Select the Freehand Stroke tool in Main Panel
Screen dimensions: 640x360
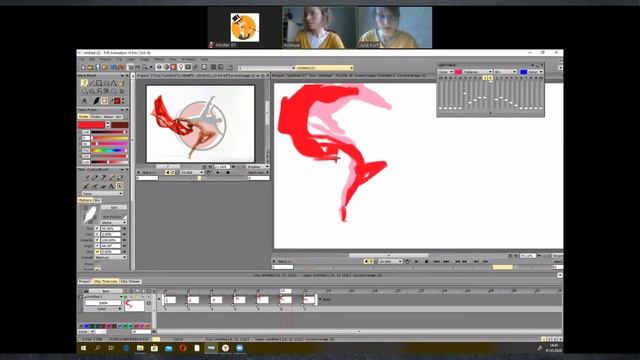84,83
